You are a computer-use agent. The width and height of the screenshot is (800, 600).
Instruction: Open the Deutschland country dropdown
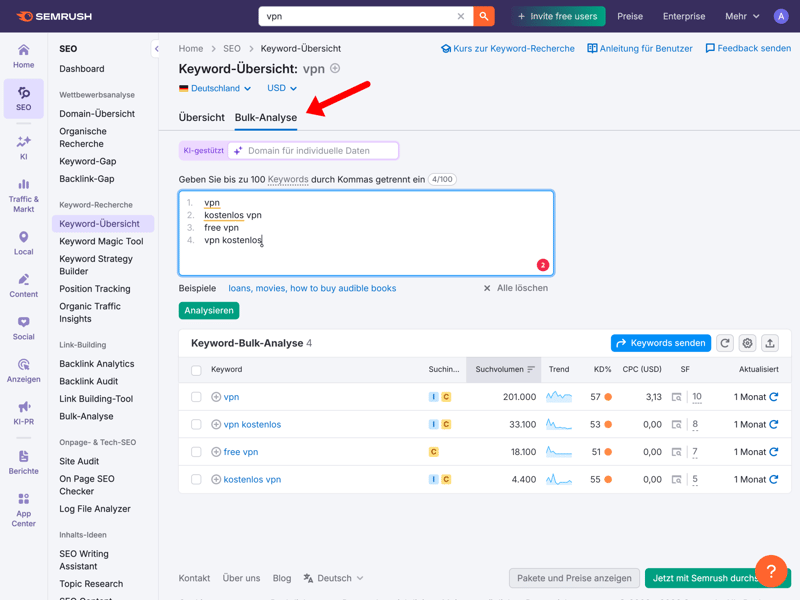(215, 89)
